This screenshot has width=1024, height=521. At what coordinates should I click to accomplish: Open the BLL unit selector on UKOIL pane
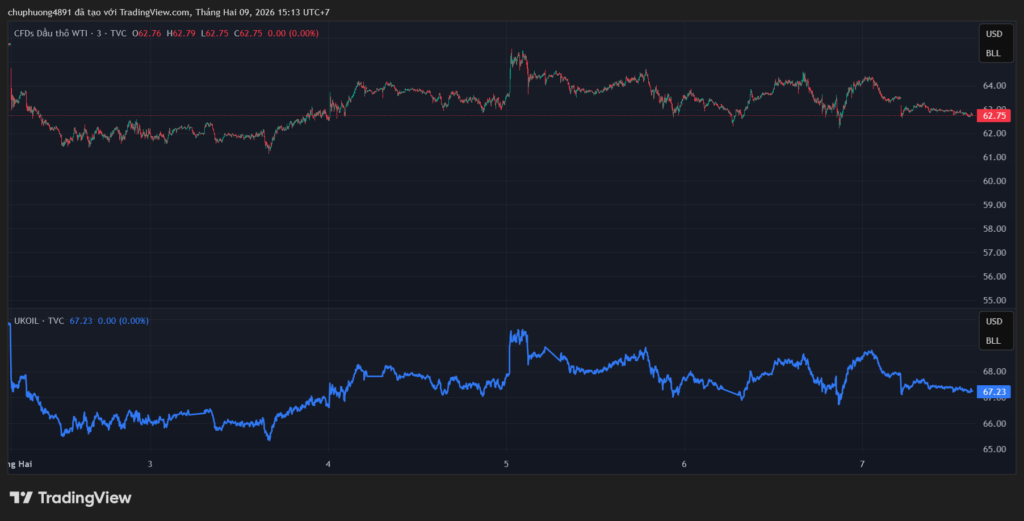point(993,341)
